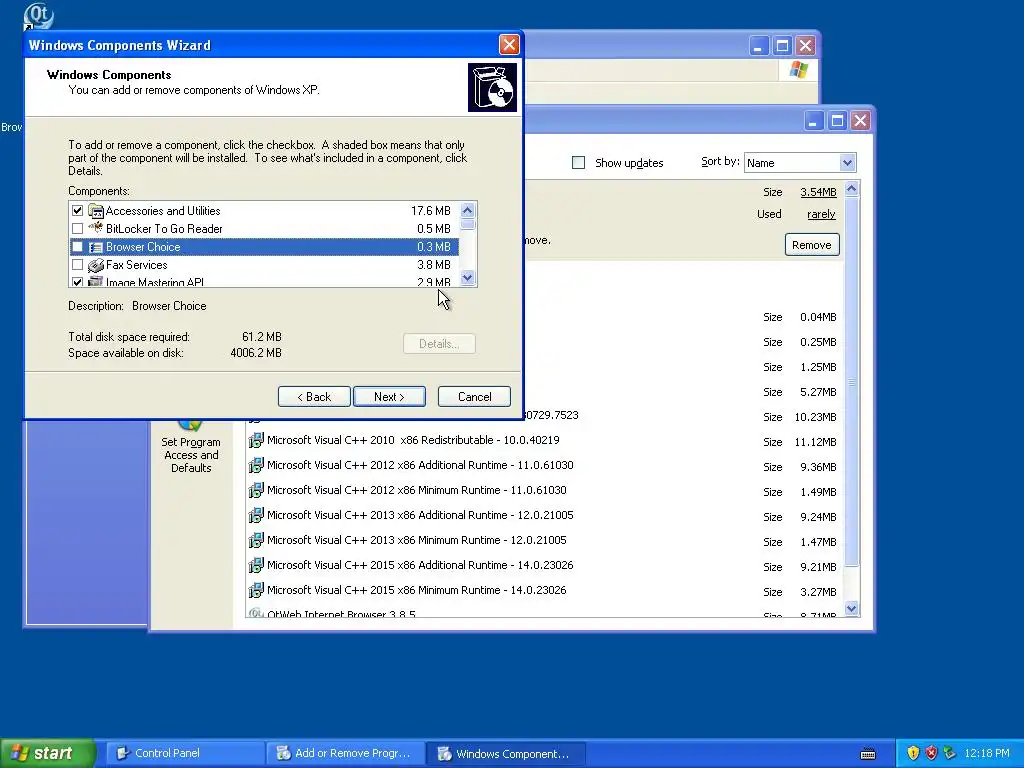Screen dimensions: 1024x768
Task: Click components list scroll down arrow
Action: click(x=468, y=278)
